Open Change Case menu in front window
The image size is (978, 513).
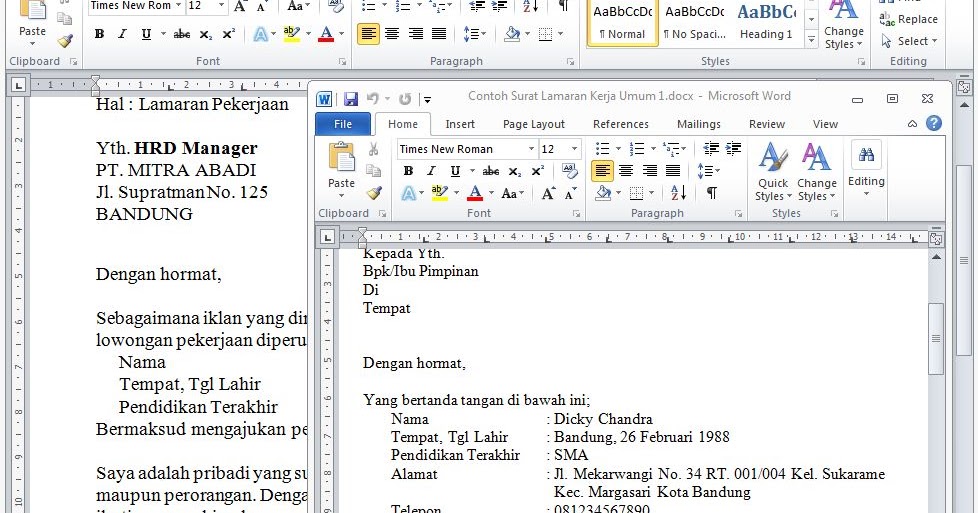click(513, 193)
